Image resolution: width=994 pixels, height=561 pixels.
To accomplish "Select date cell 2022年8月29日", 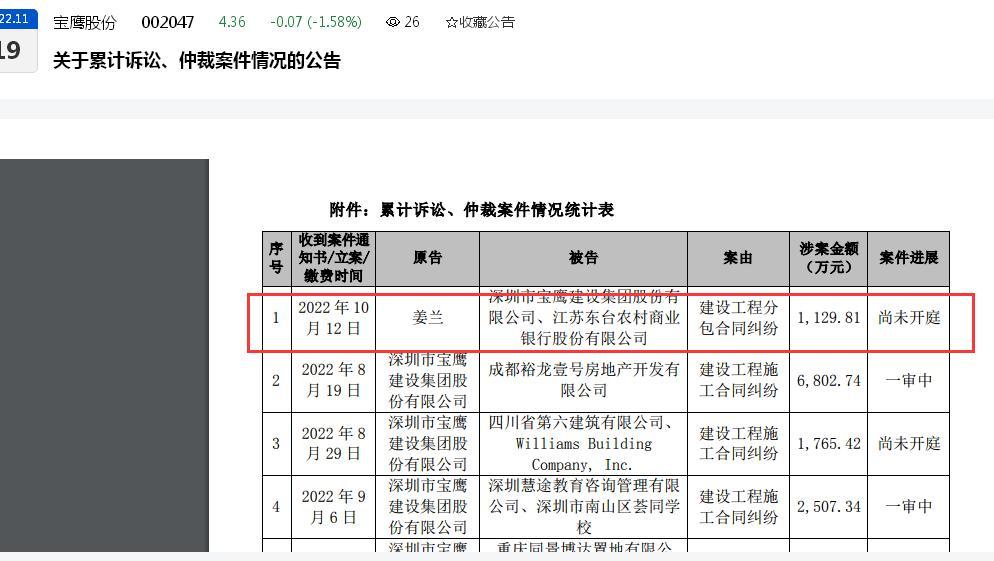I will (333, 444).
